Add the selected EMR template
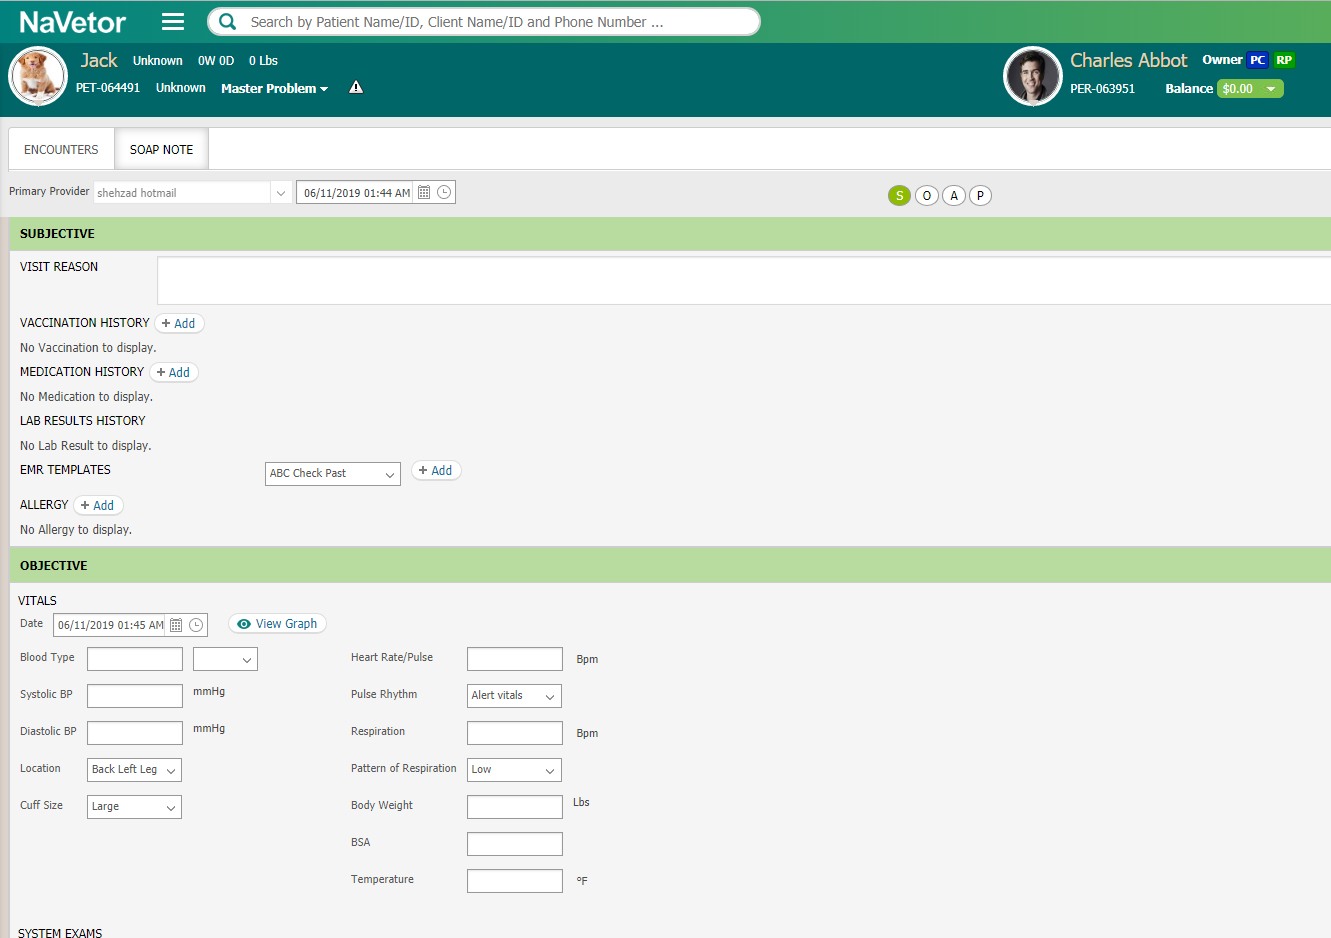1331x938 pixels. (436, 471)
